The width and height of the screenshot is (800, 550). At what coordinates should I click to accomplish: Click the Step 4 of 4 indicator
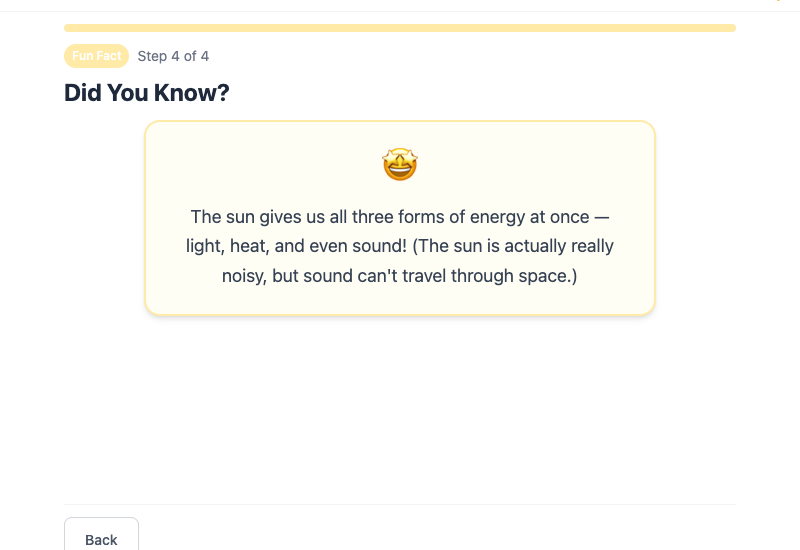click(173, 56)
